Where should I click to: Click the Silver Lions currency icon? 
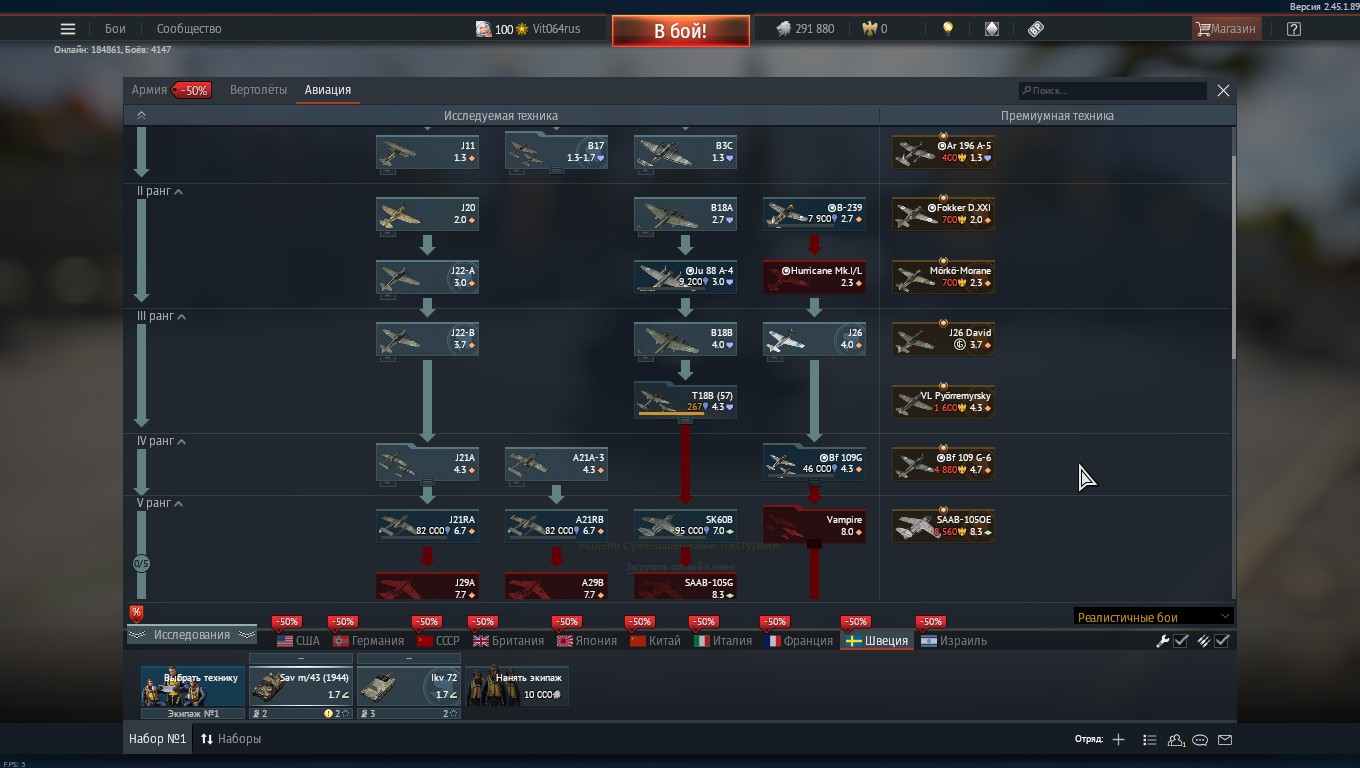783,29
